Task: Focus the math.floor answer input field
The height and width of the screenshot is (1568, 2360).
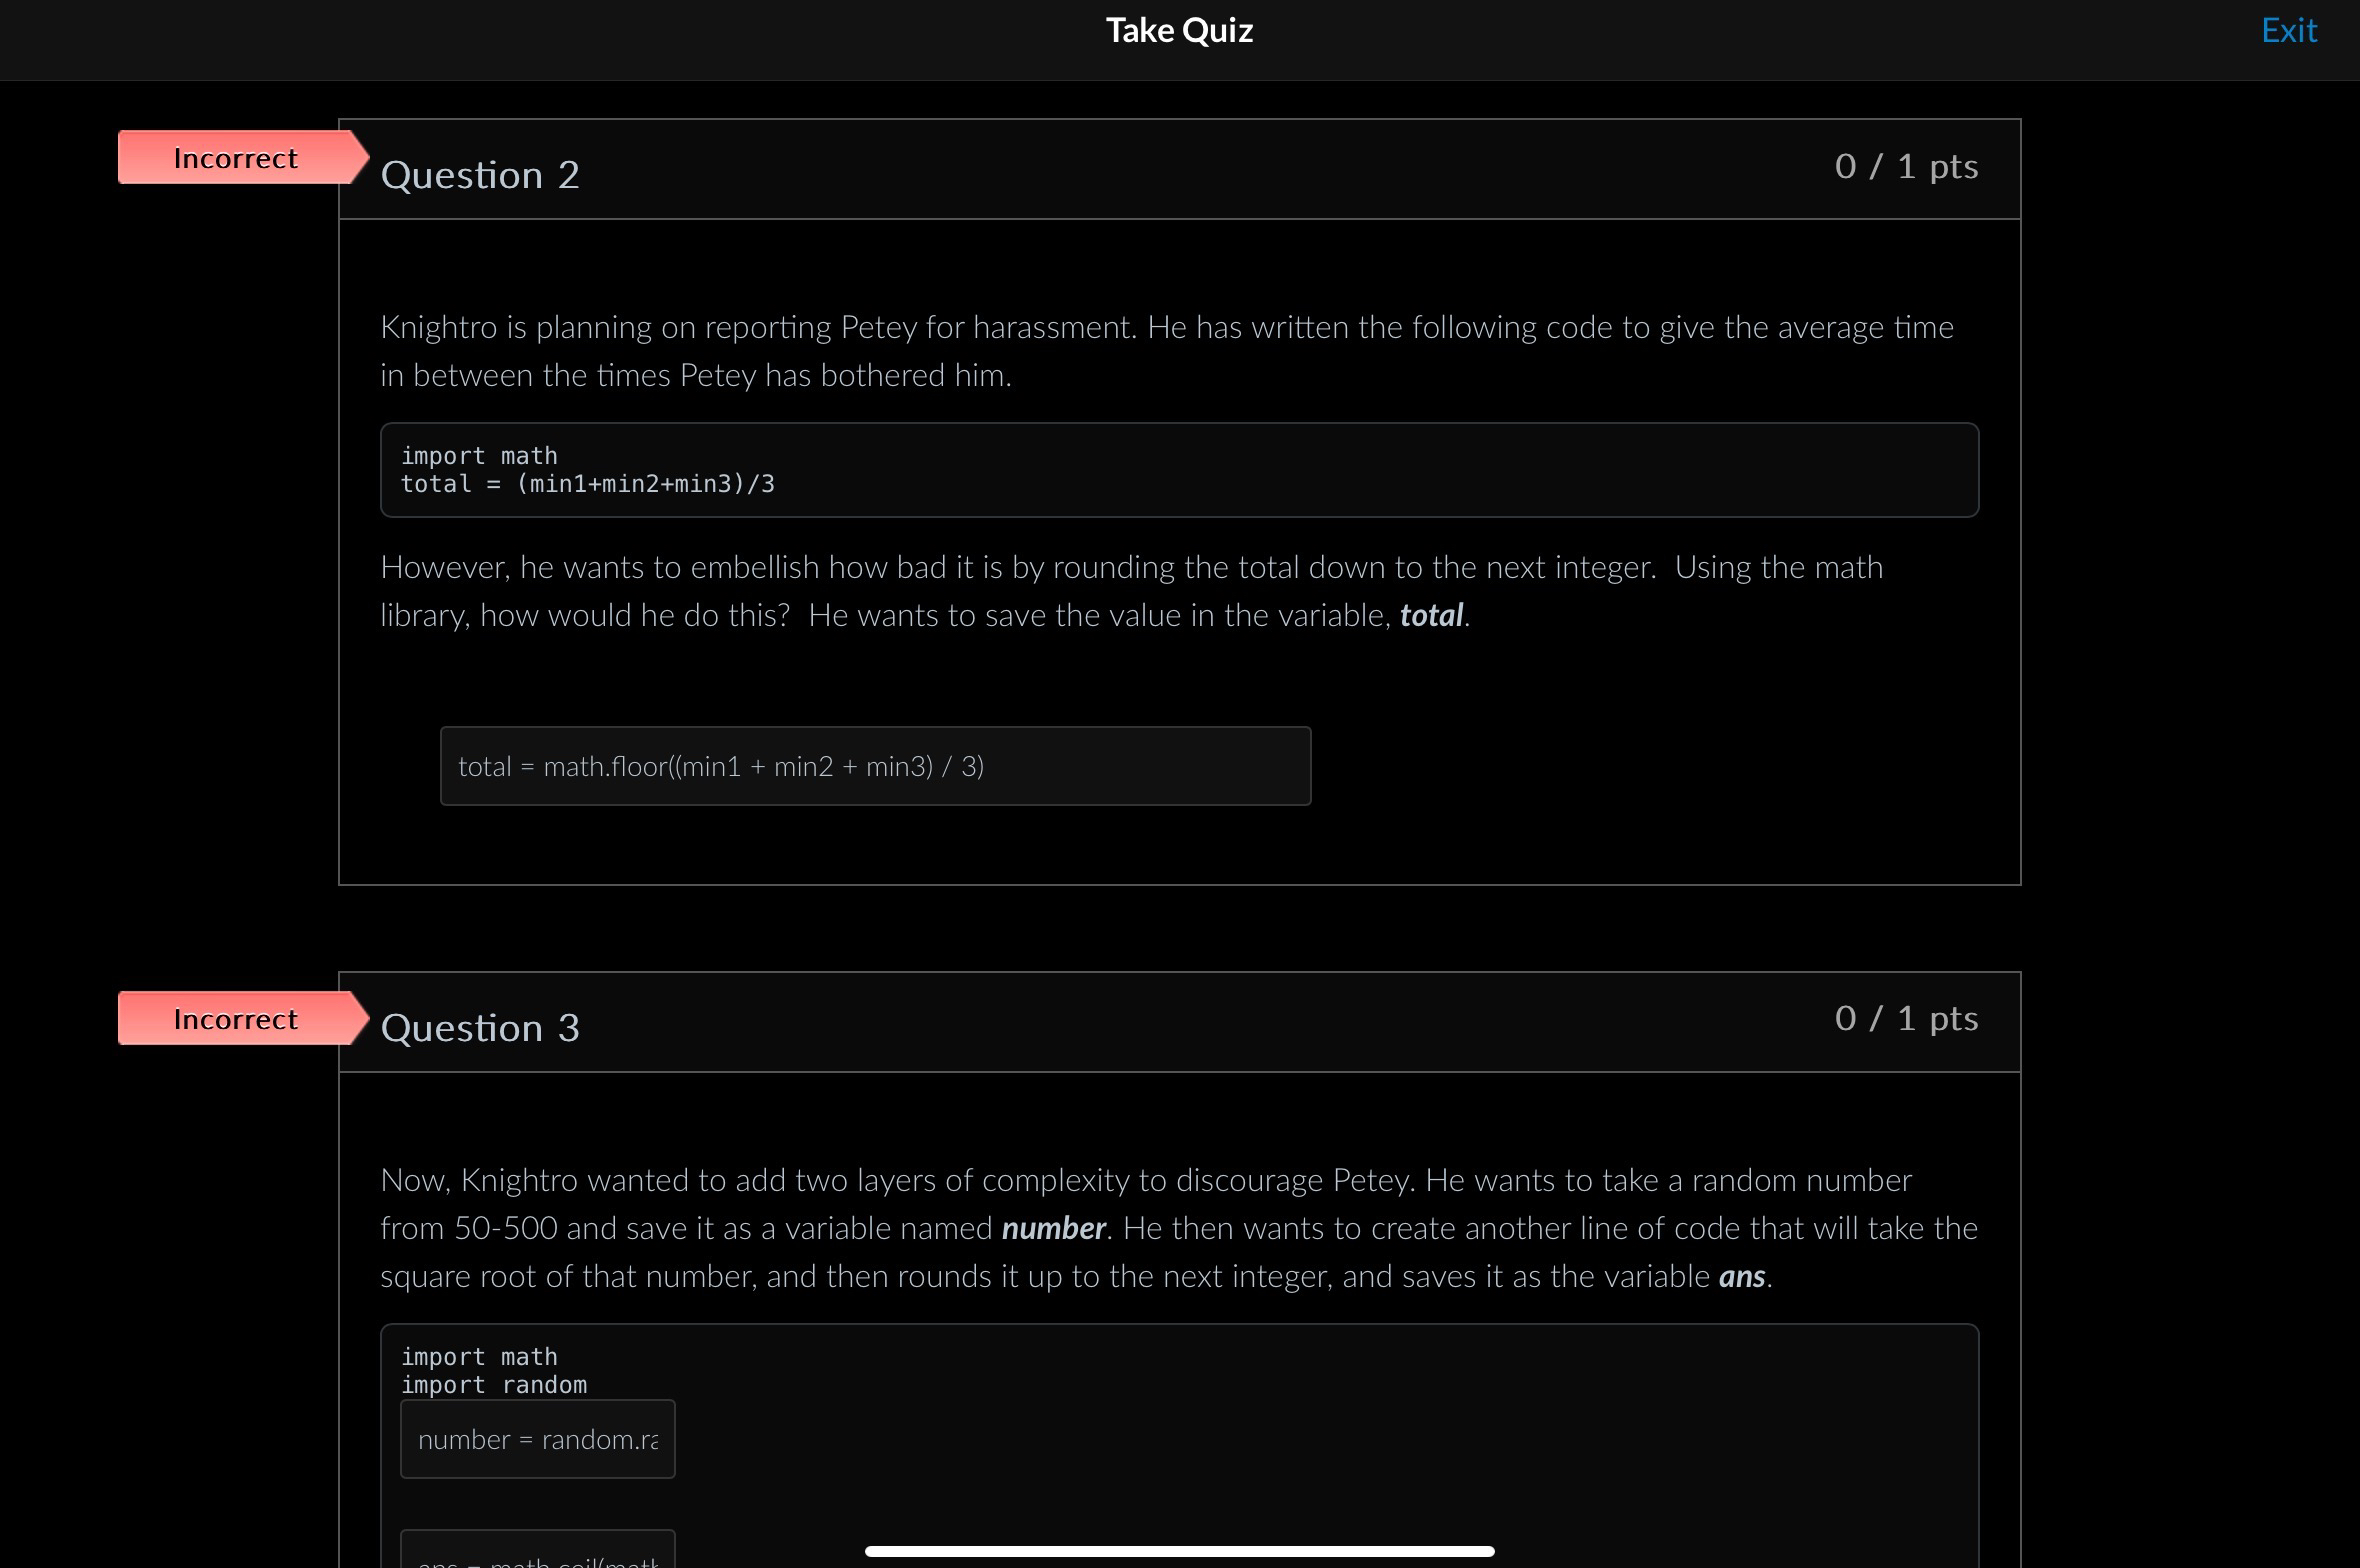Action: point(875,766)
